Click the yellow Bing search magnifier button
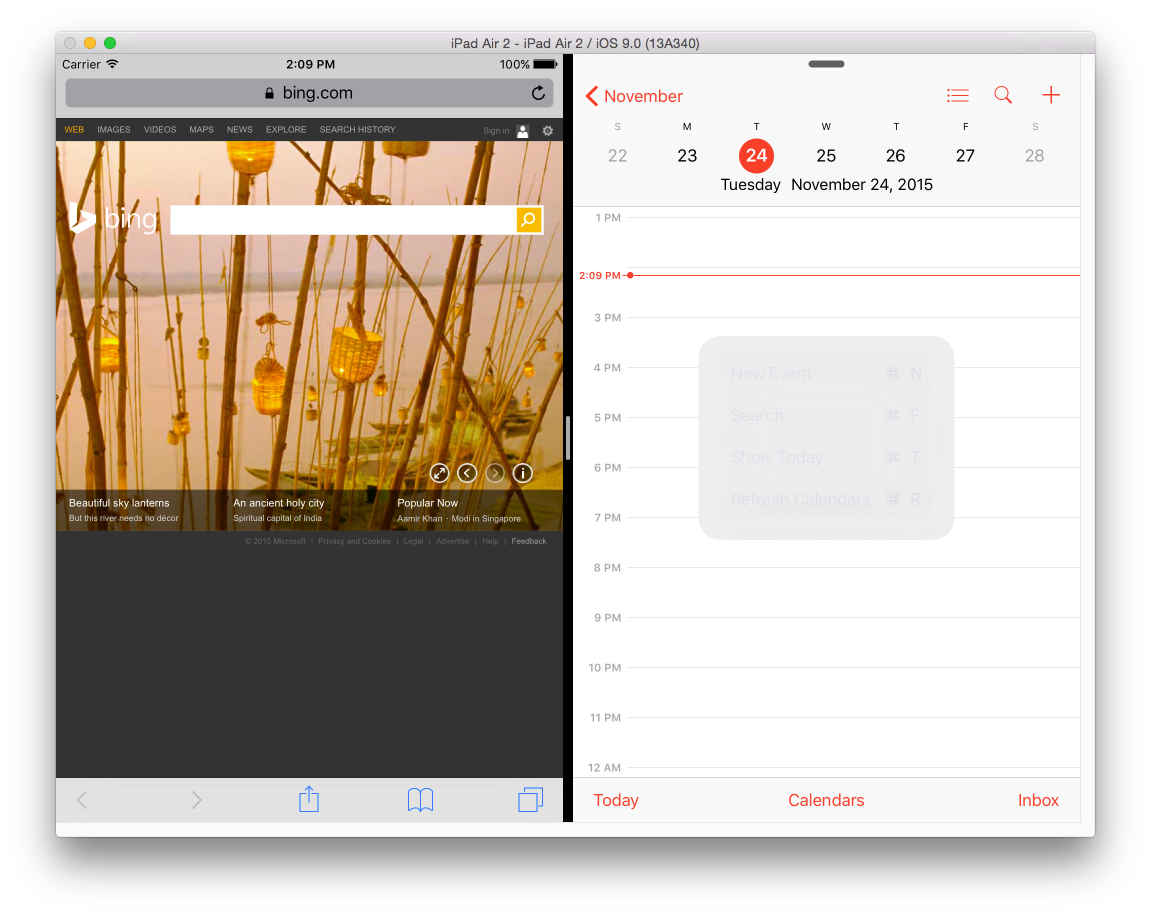 pos(529,220)
